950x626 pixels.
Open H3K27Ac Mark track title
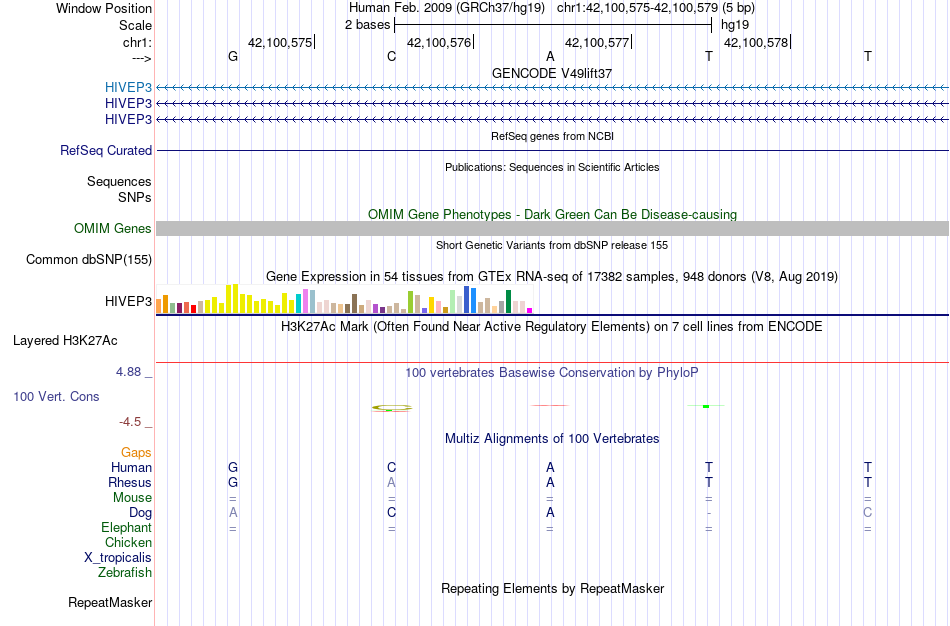pos(552,327)
